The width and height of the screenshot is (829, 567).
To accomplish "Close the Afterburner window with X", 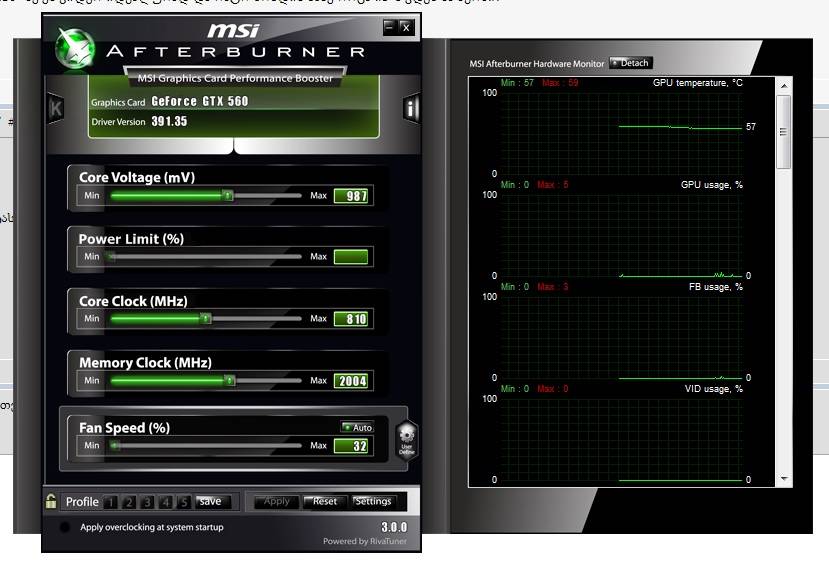I will (x=406, y=28).
